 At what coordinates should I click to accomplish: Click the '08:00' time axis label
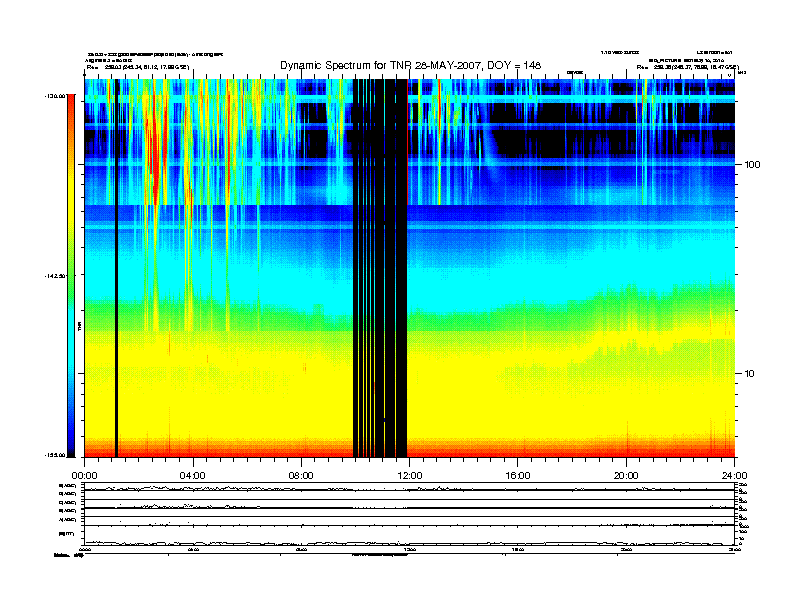tap(302, 476)
